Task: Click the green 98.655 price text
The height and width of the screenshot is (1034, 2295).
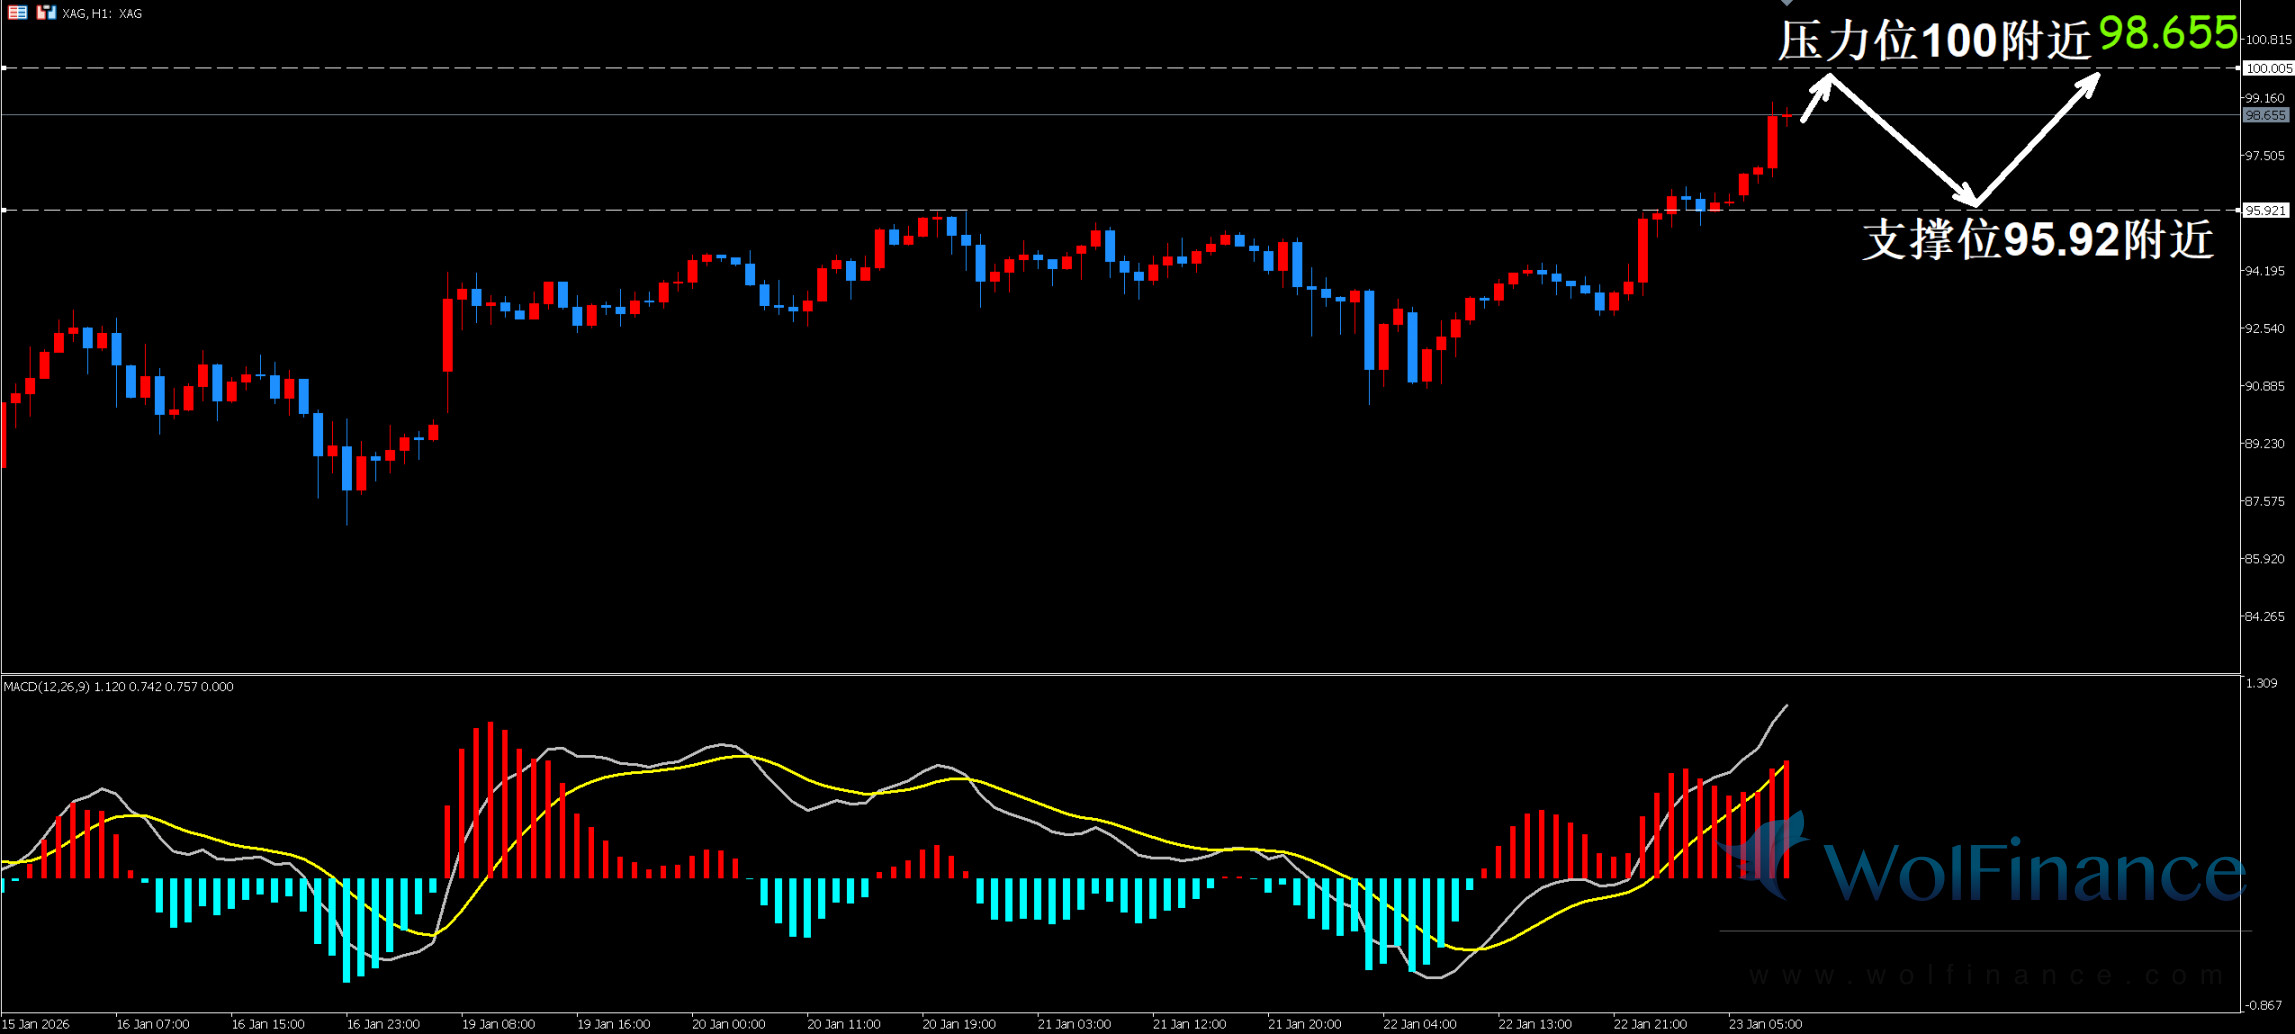Action: coord(2167,34)
